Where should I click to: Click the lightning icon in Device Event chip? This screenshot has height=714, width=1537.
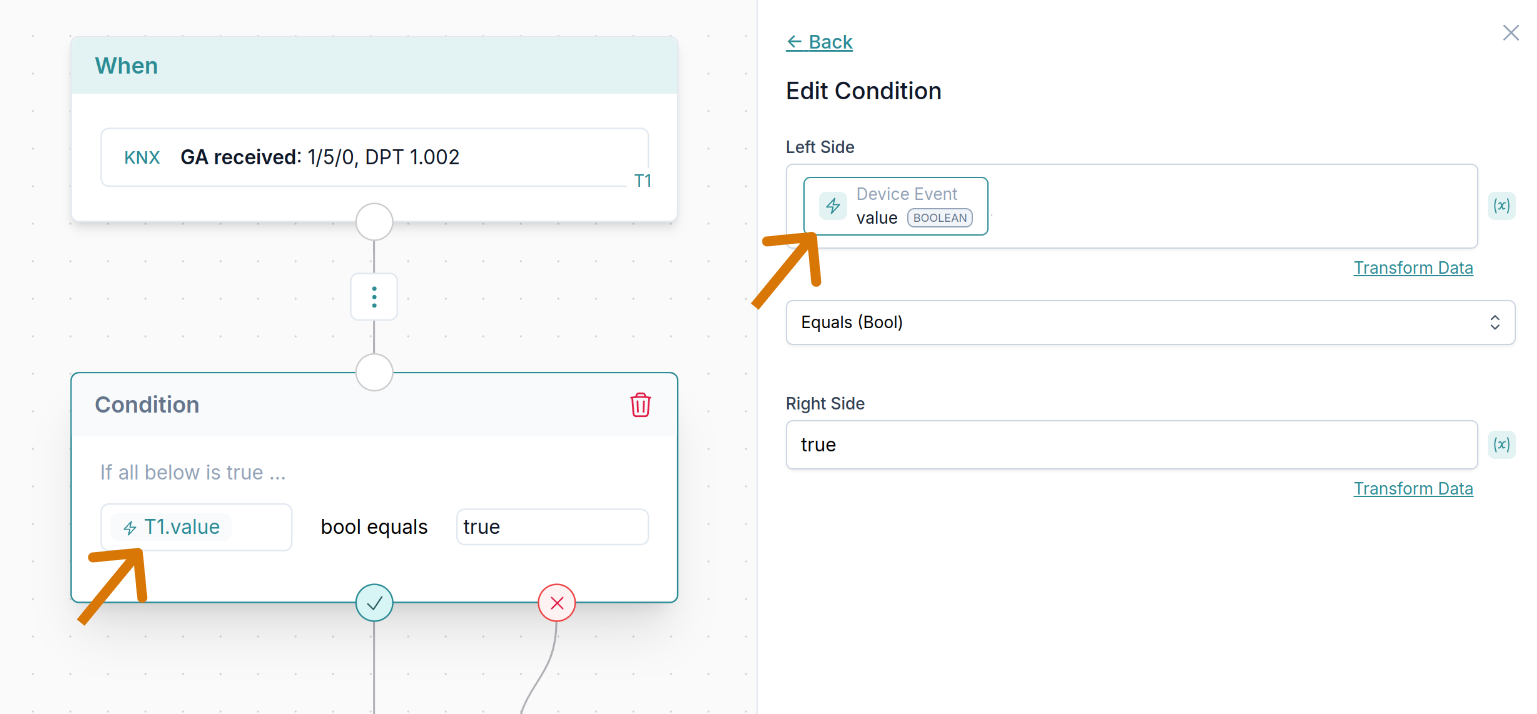click(x=833, y=206)
